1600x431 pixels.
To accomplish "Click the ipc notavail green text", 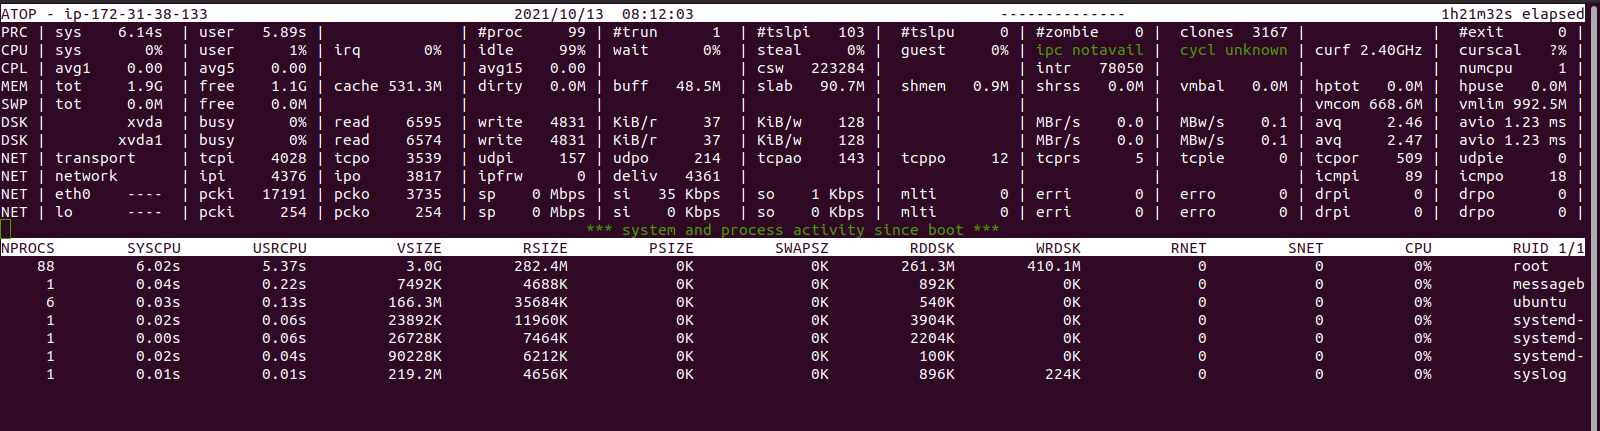I will [1090, 50].
